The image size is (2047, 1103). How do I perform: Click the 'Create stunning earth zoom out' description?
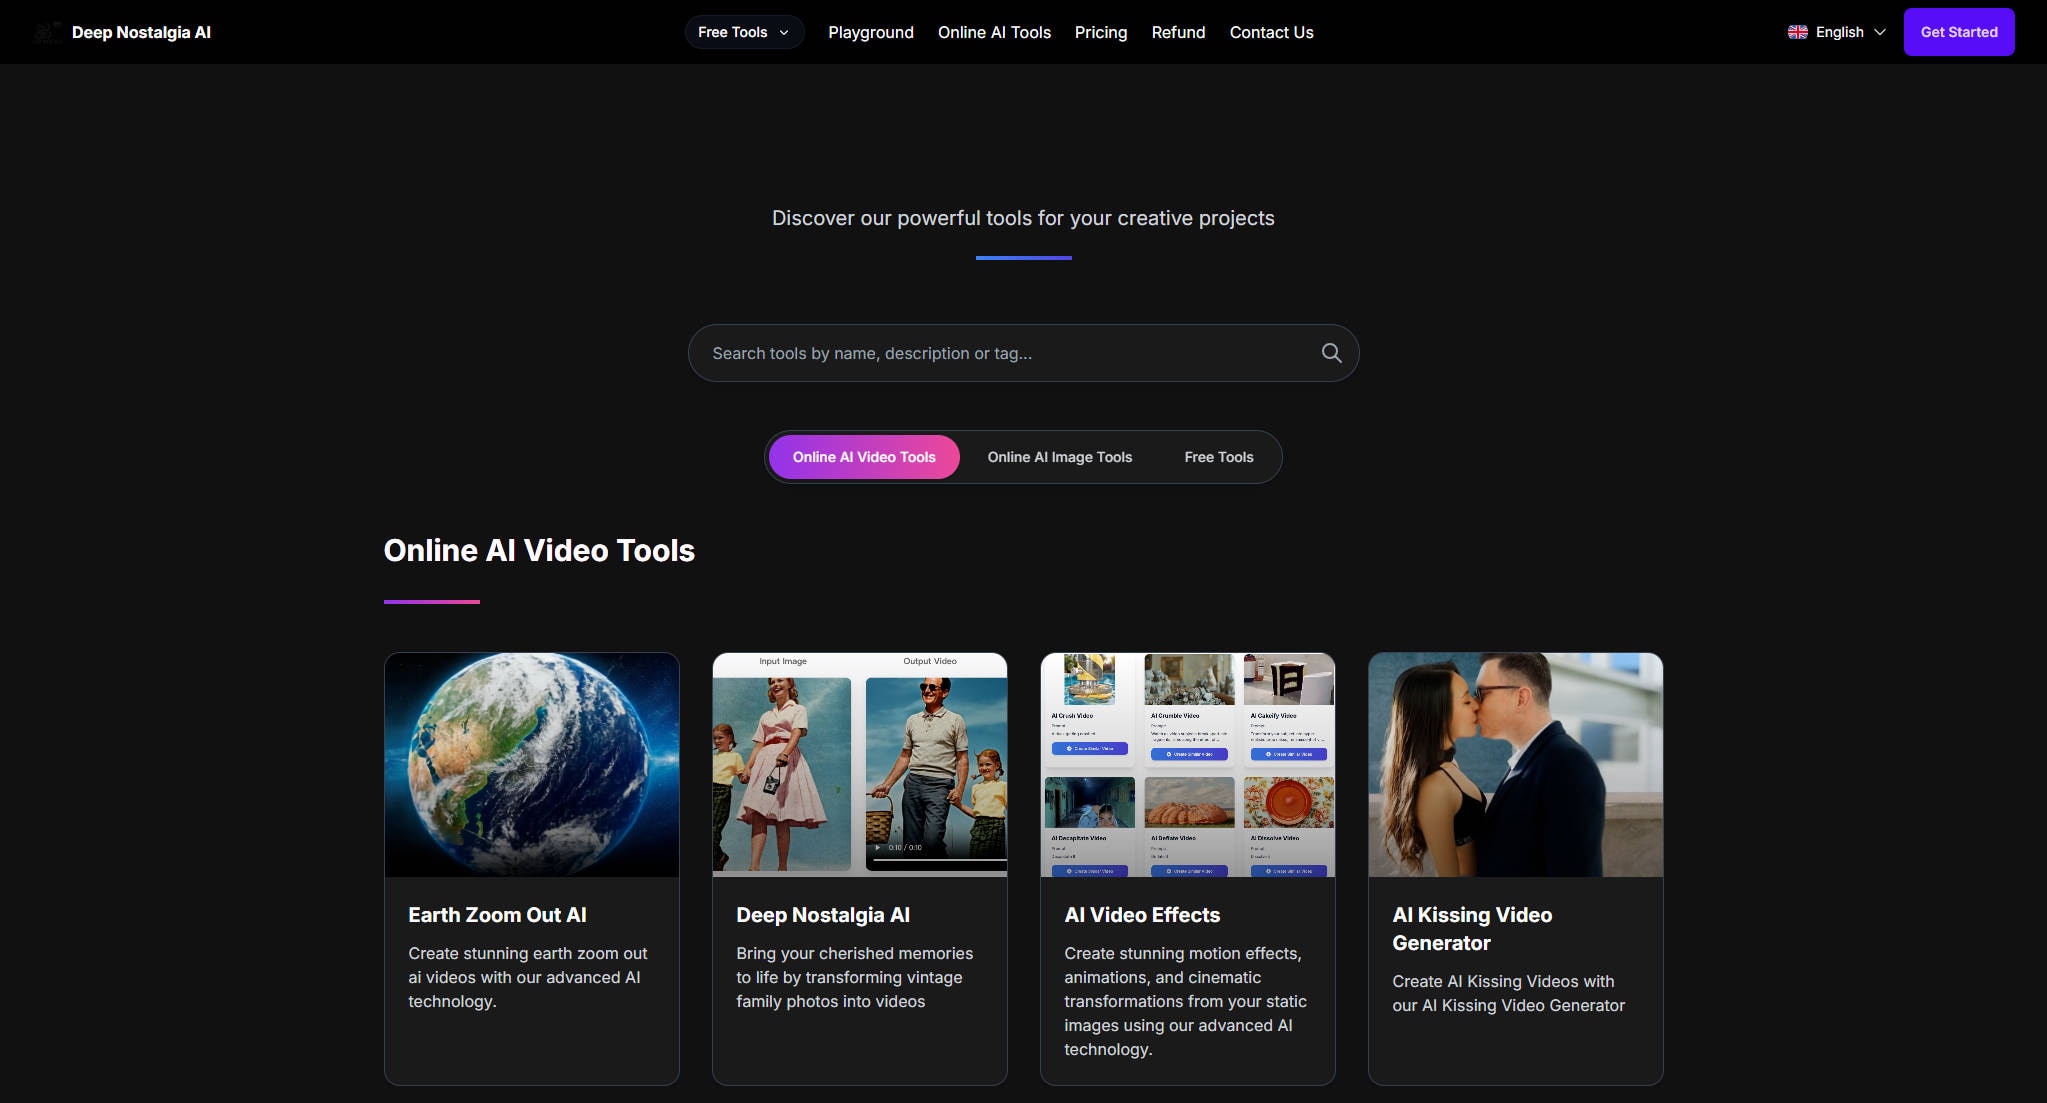tap(528, 977)
